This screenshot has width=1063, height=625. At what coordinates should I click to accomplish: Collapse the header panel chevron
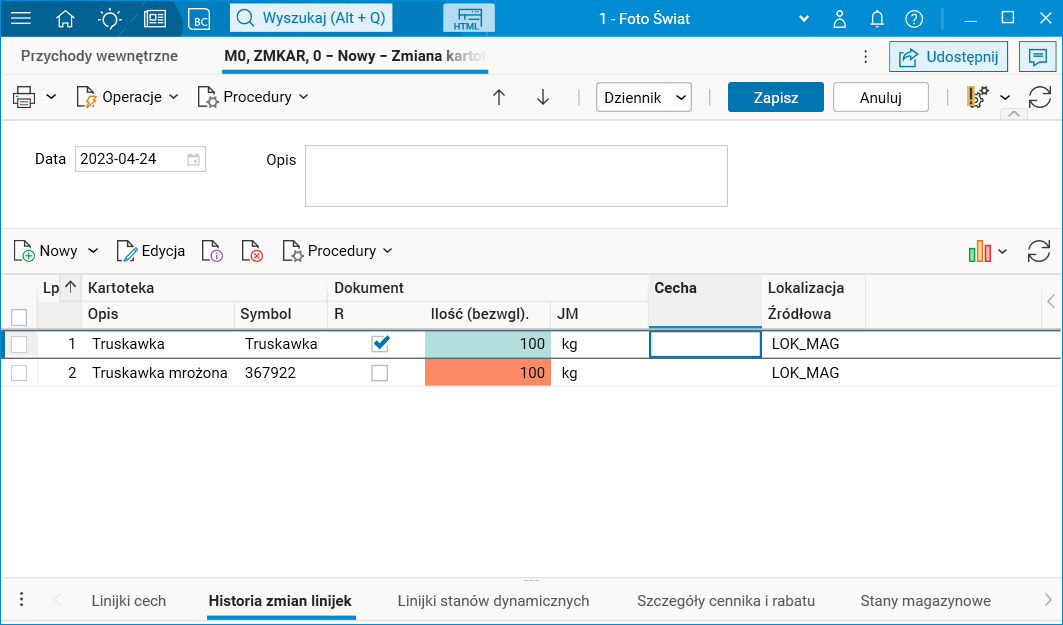coord(1014,114)
